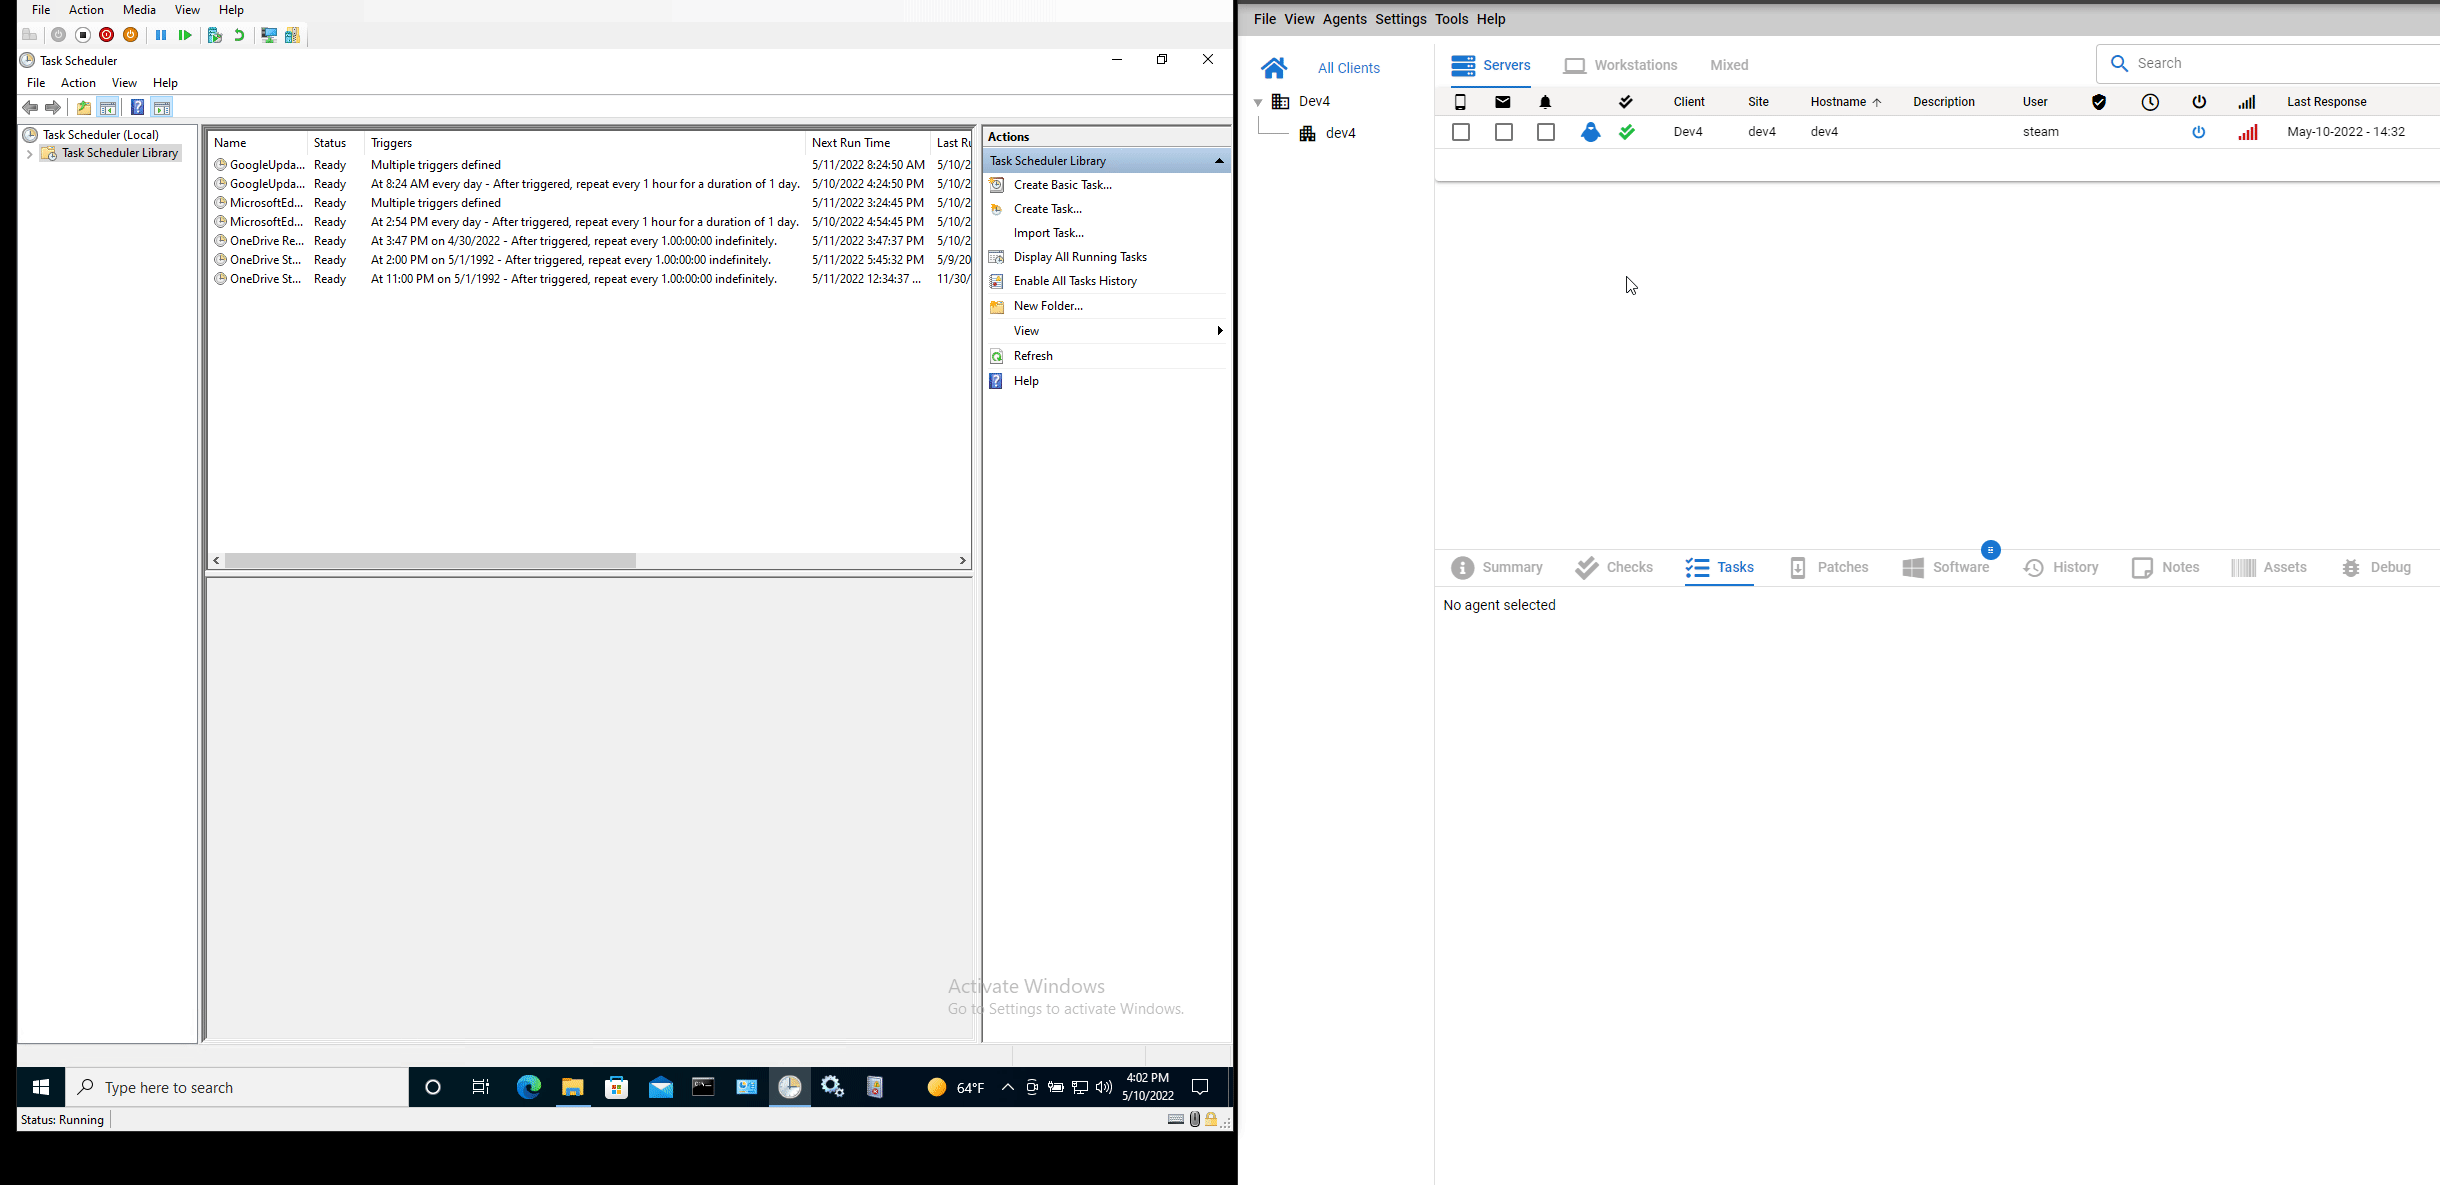Click the red signal bars icon in the dev4 row

pyautogui.click(x=2247, y=132)
